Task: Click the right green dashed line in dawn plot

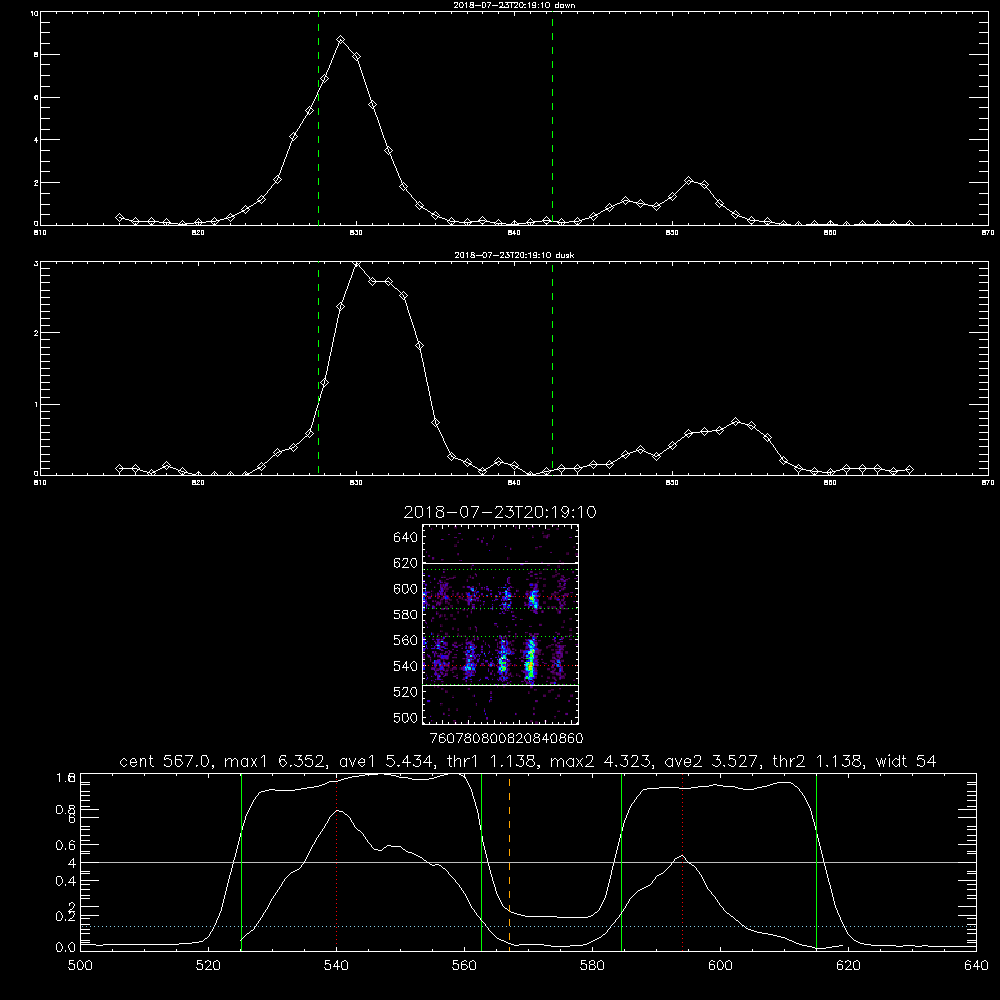Action: tap(552, 118)
